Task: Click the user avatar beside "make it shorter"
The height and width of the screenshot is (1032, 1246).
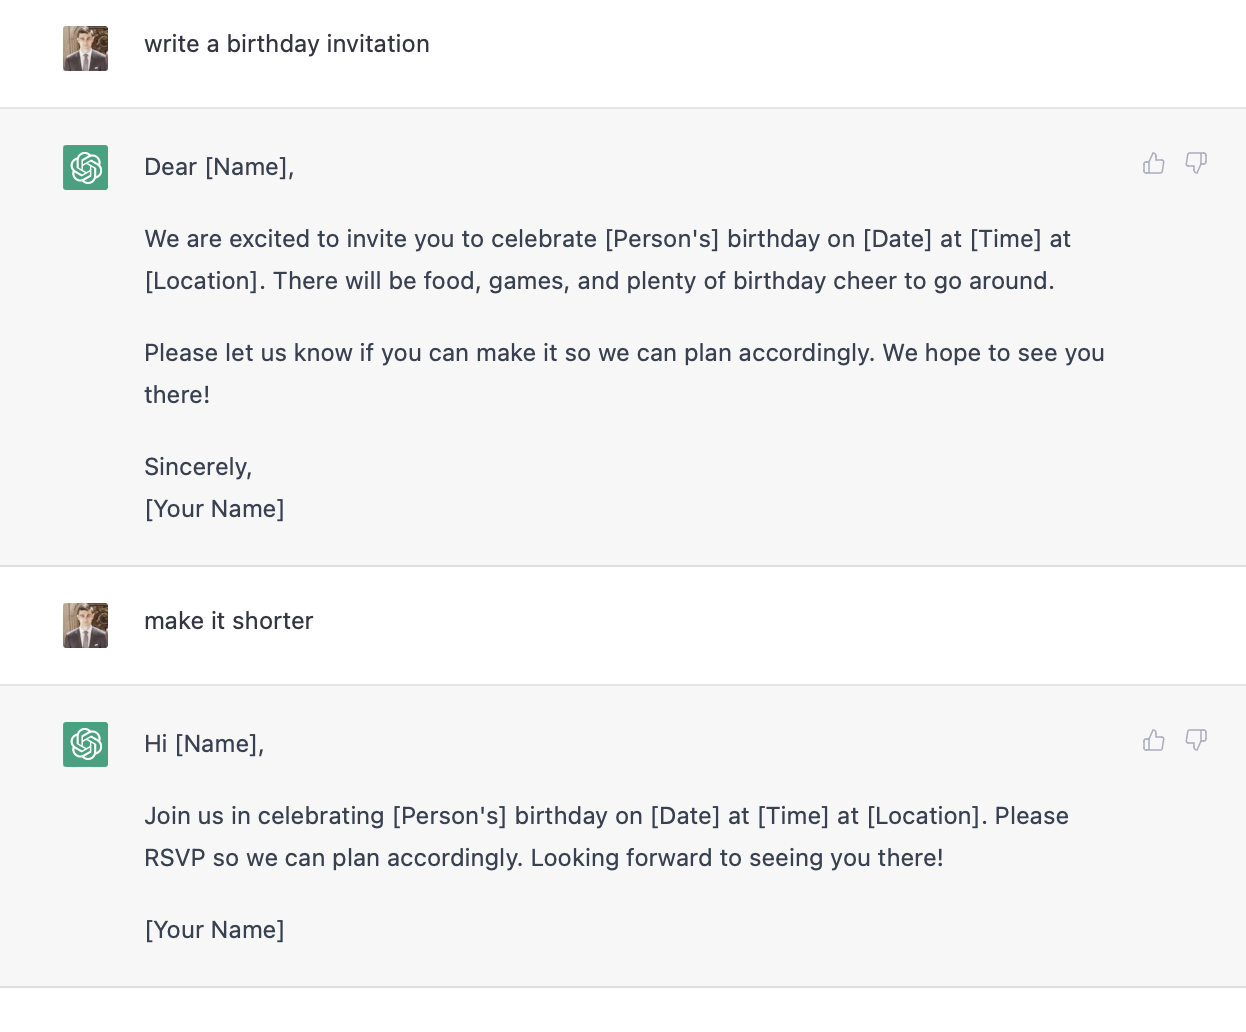Action: pyautogui.click(x=86, y=625)
